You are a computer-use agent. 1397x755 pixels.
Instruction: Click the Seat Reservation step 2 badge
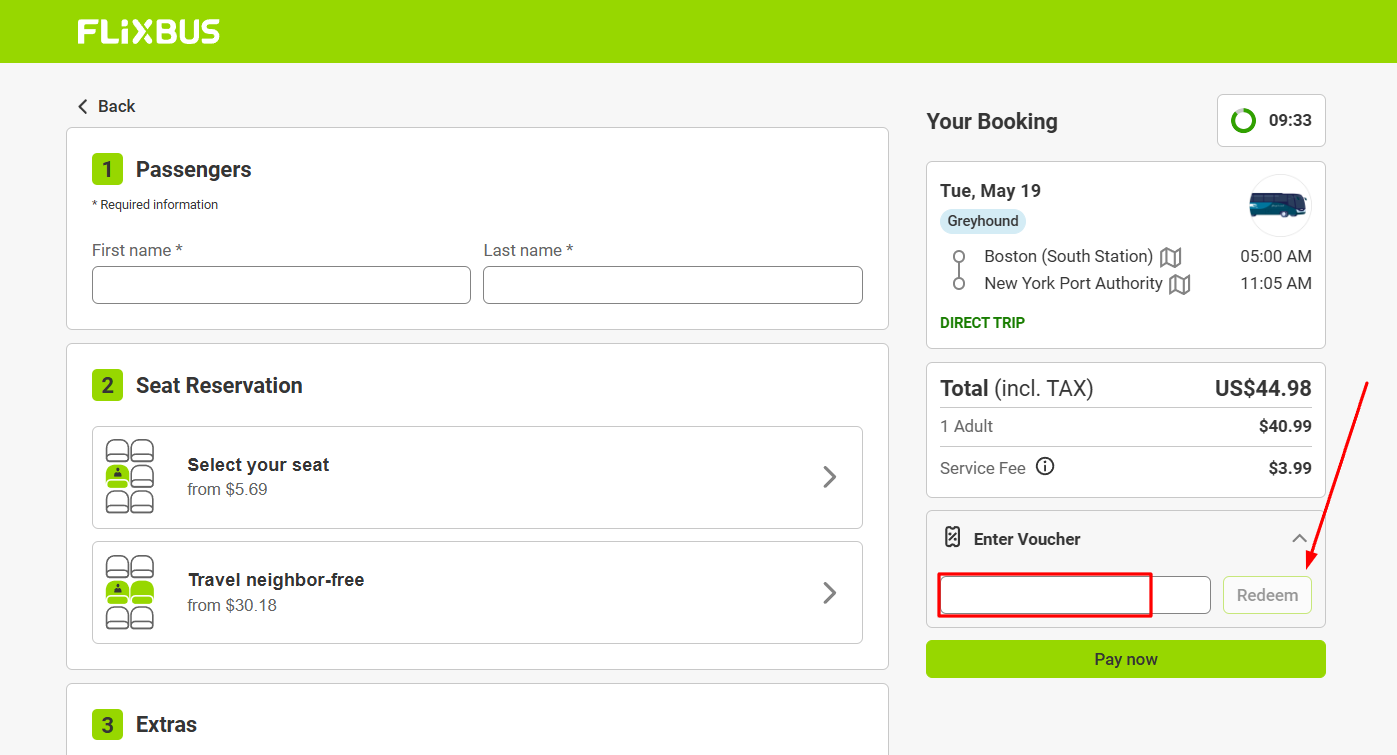click(107, 385)
